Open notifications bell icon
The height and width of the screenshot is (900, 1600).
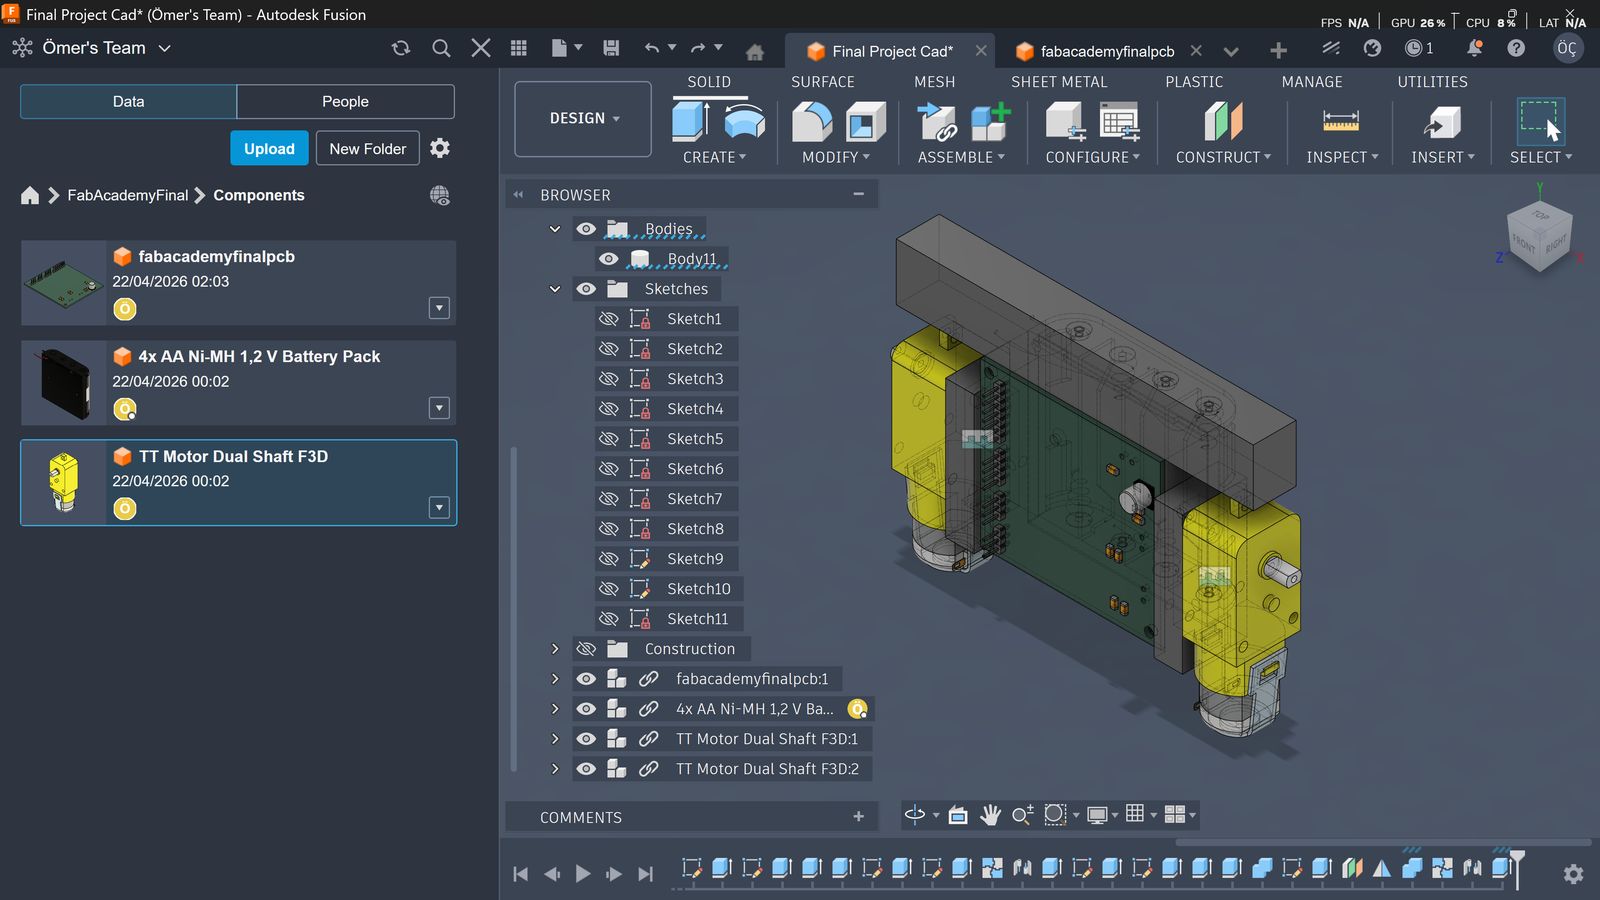click(1474, 48)
